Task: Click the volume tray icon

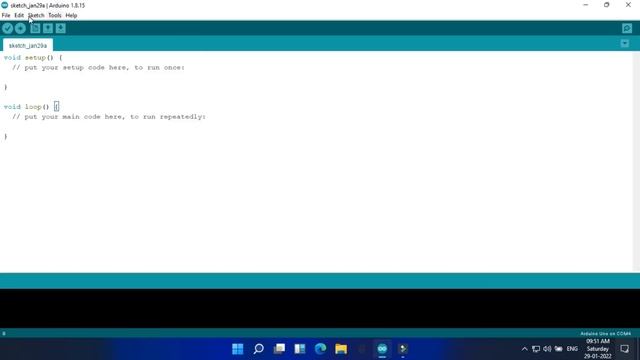Action: point(547,349)
